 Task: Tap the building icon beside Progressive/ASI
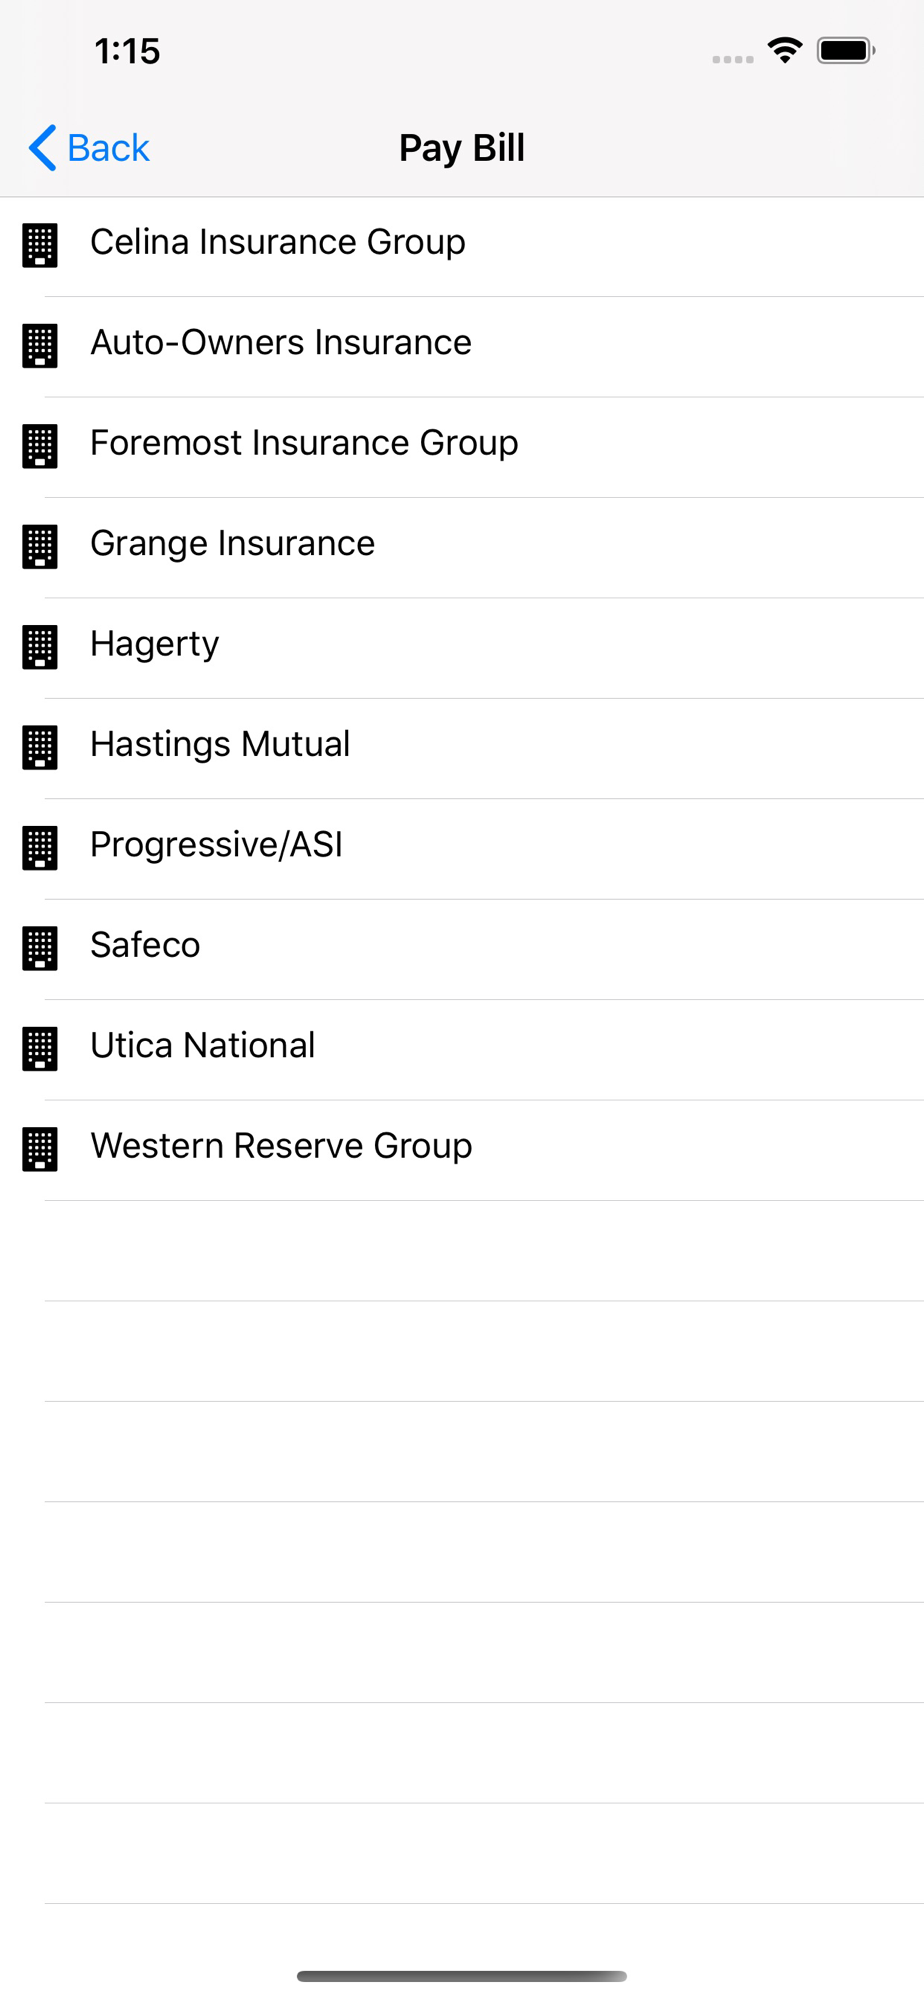click(40, 848)
